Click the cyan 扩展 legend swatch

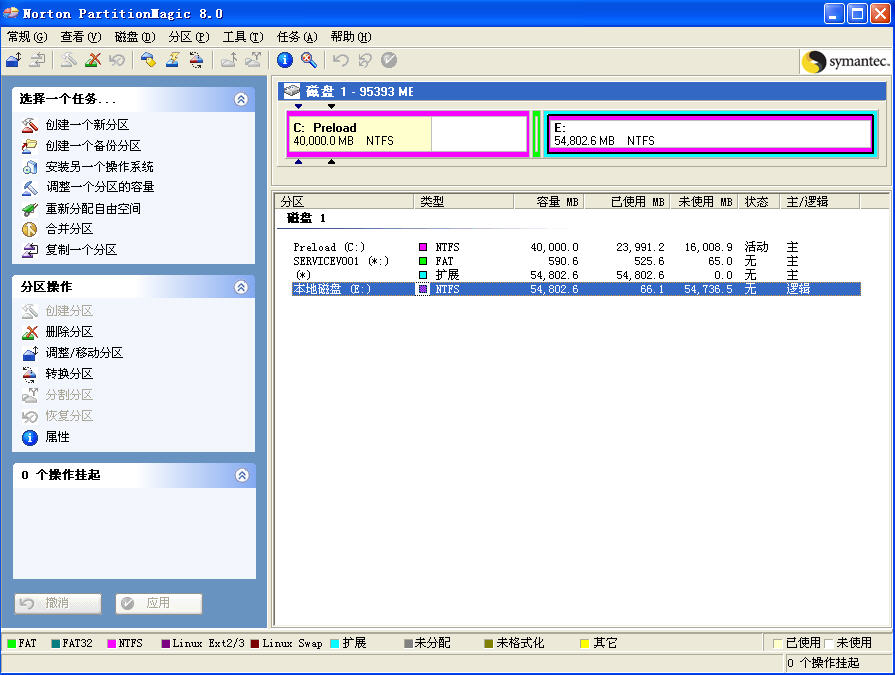coord(334,644)
